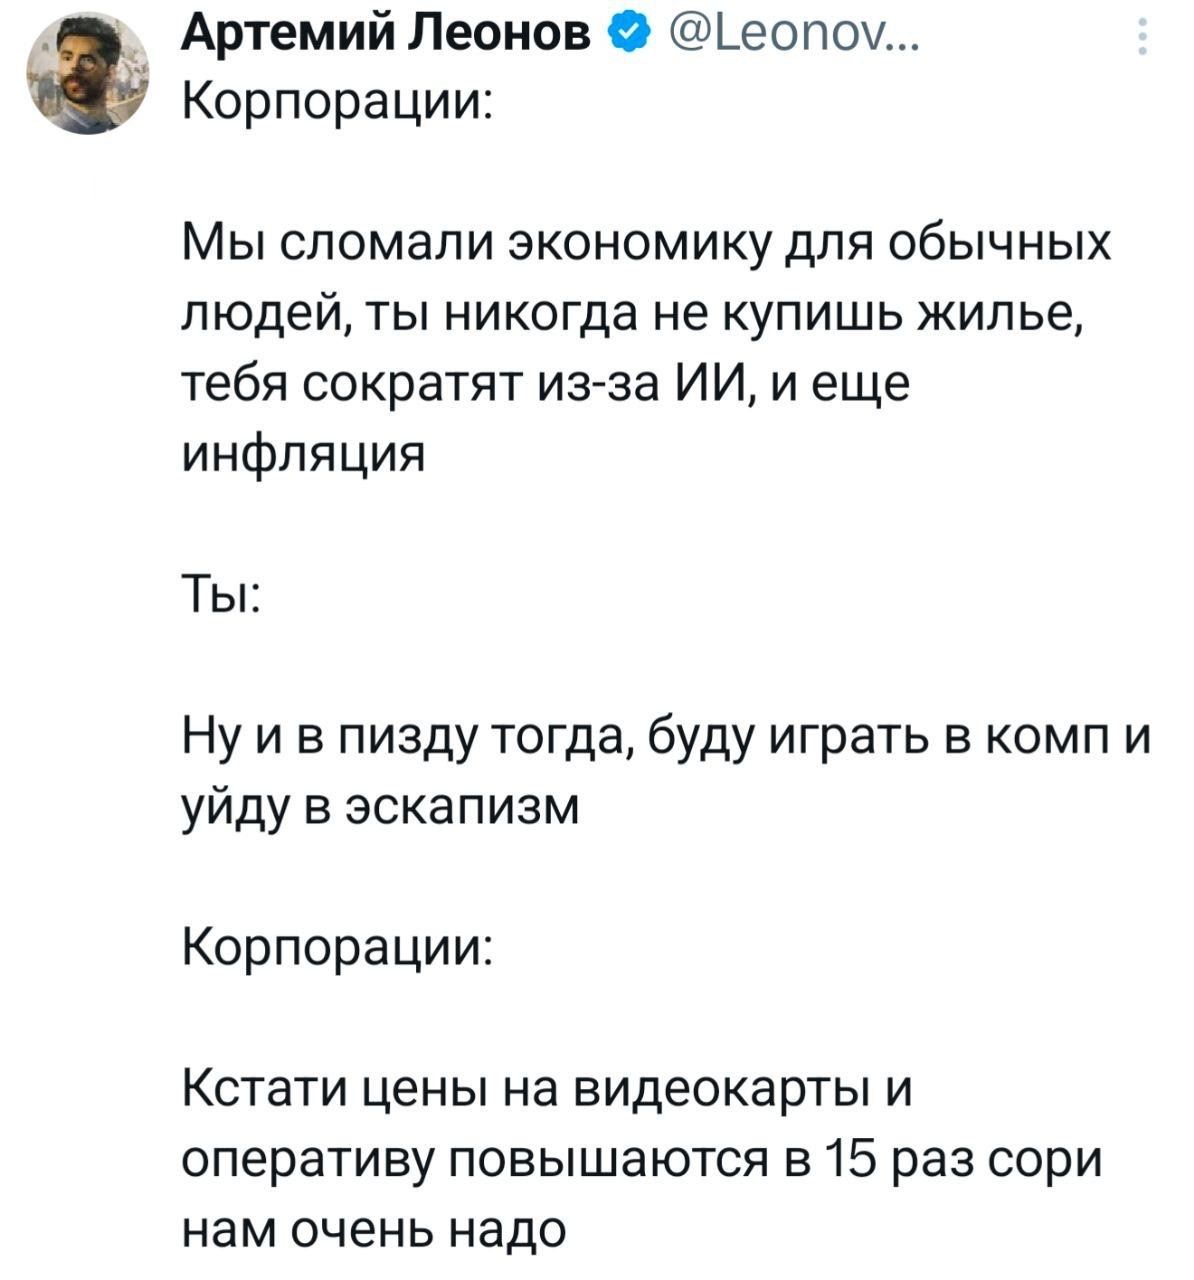
Task: Click the words "Кстати цены"
Action: [332, 1089]
